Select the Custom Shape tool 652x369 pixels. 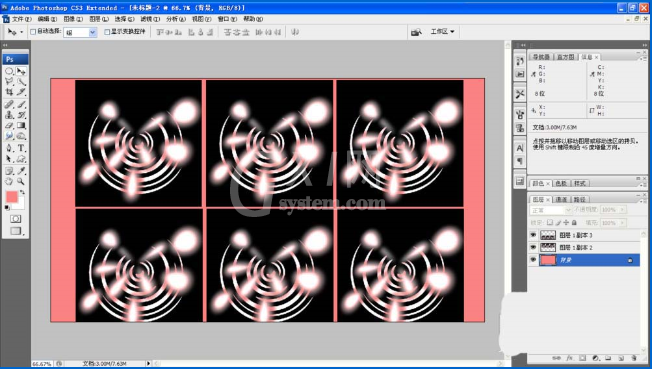point(21,158)
